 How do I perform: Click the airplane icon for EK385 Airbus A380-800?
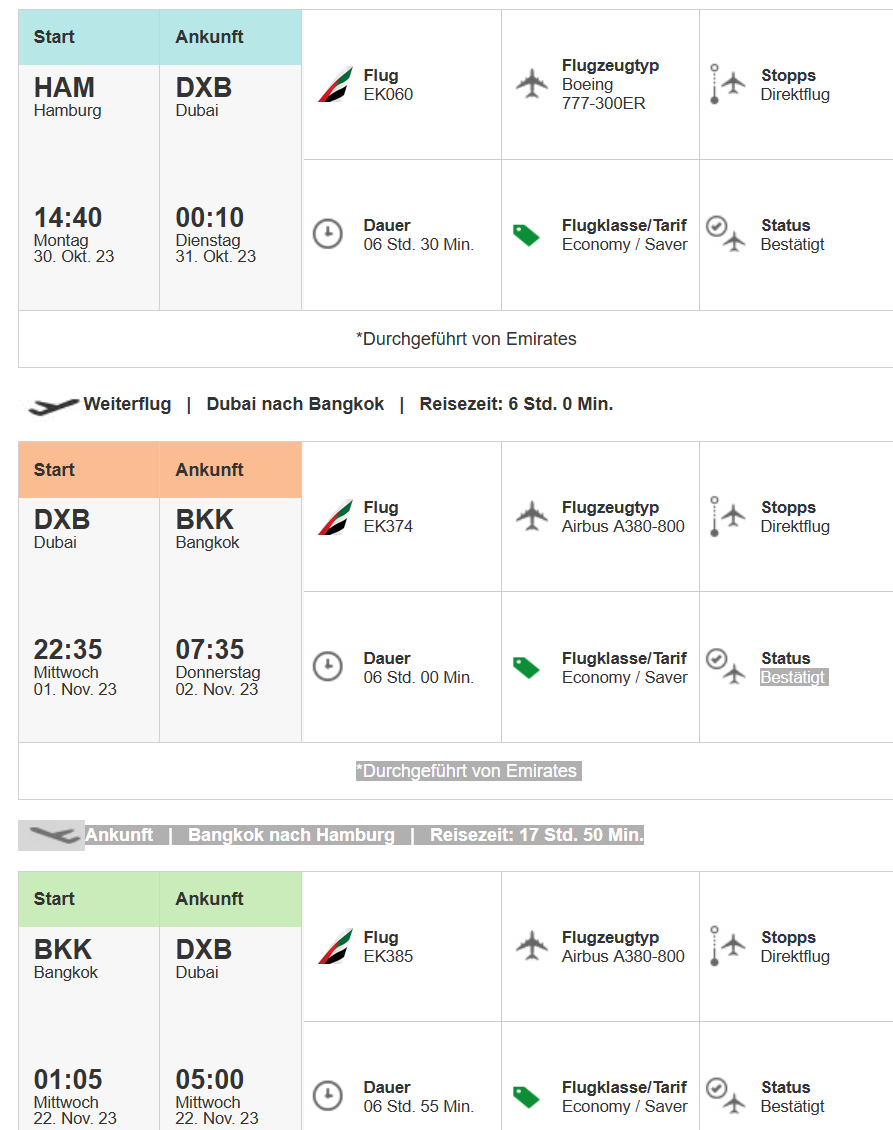[x=533, y=945]
